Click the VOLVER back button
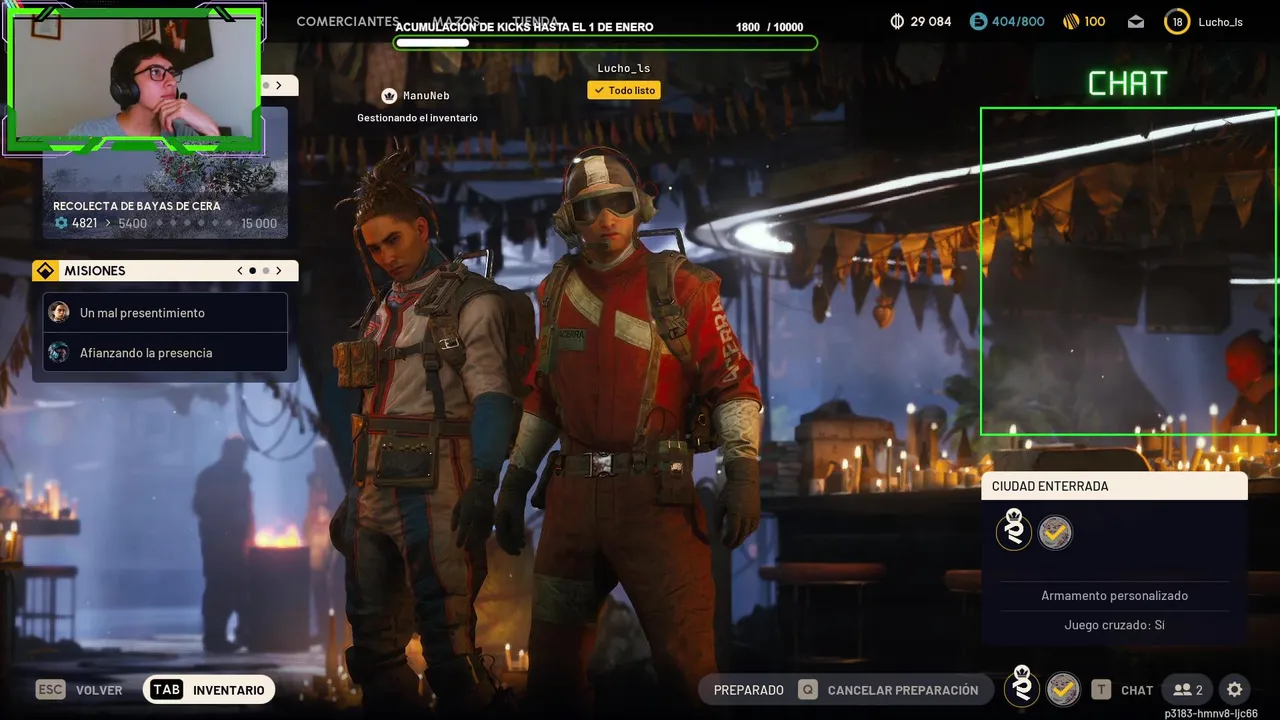Screen dimensions: 1280x720 click(x=99, y=690)
